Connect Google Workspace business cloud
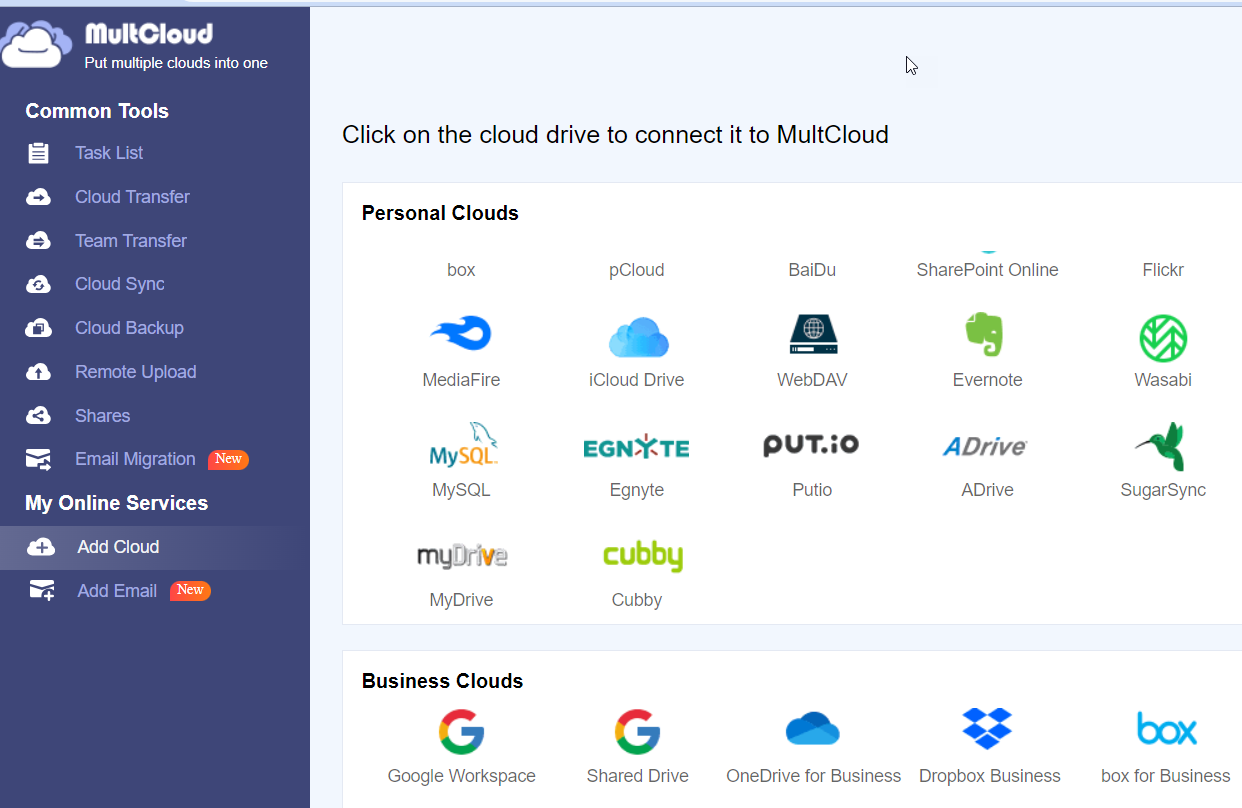The width and height of the screenshot is (1242, 808). pos(461,732)
